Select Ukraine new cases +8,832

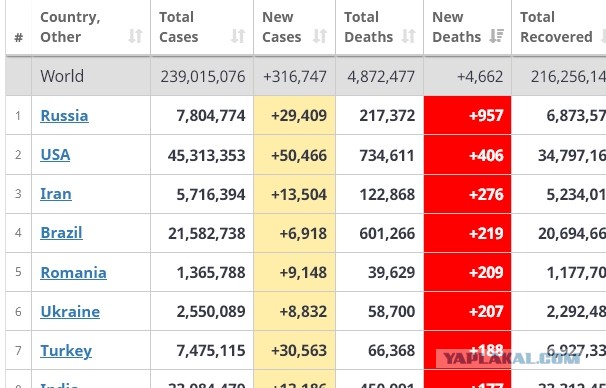(x=303, y=311)
